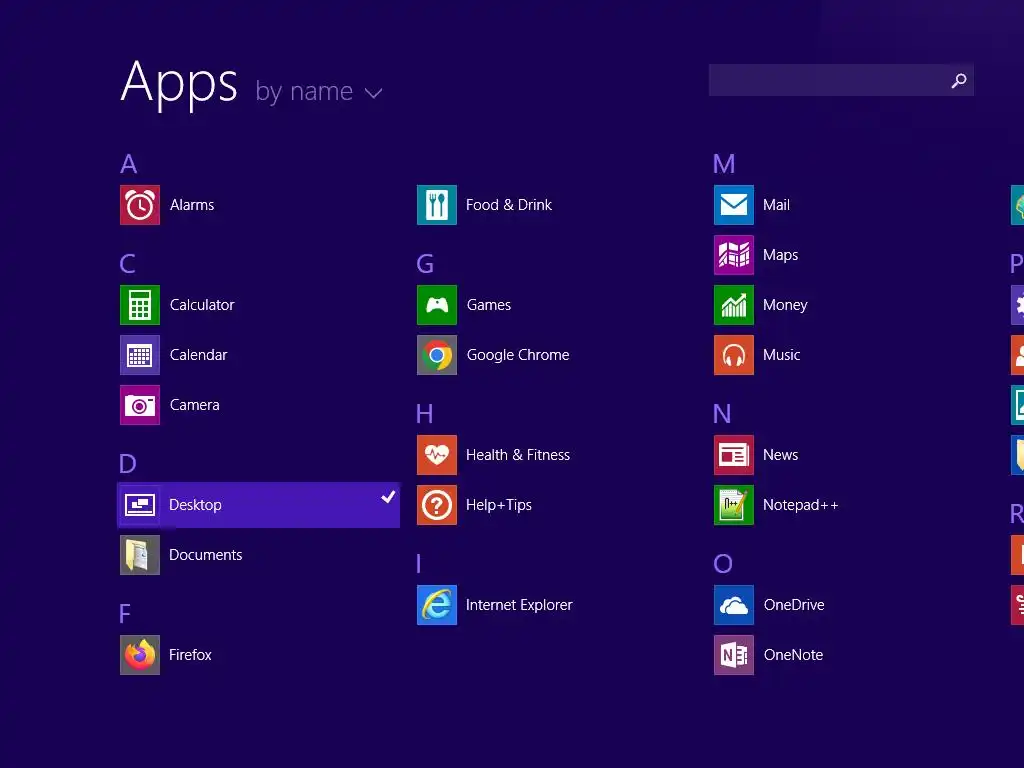Click the 'OneNote' text label

[x=793, y=655]
